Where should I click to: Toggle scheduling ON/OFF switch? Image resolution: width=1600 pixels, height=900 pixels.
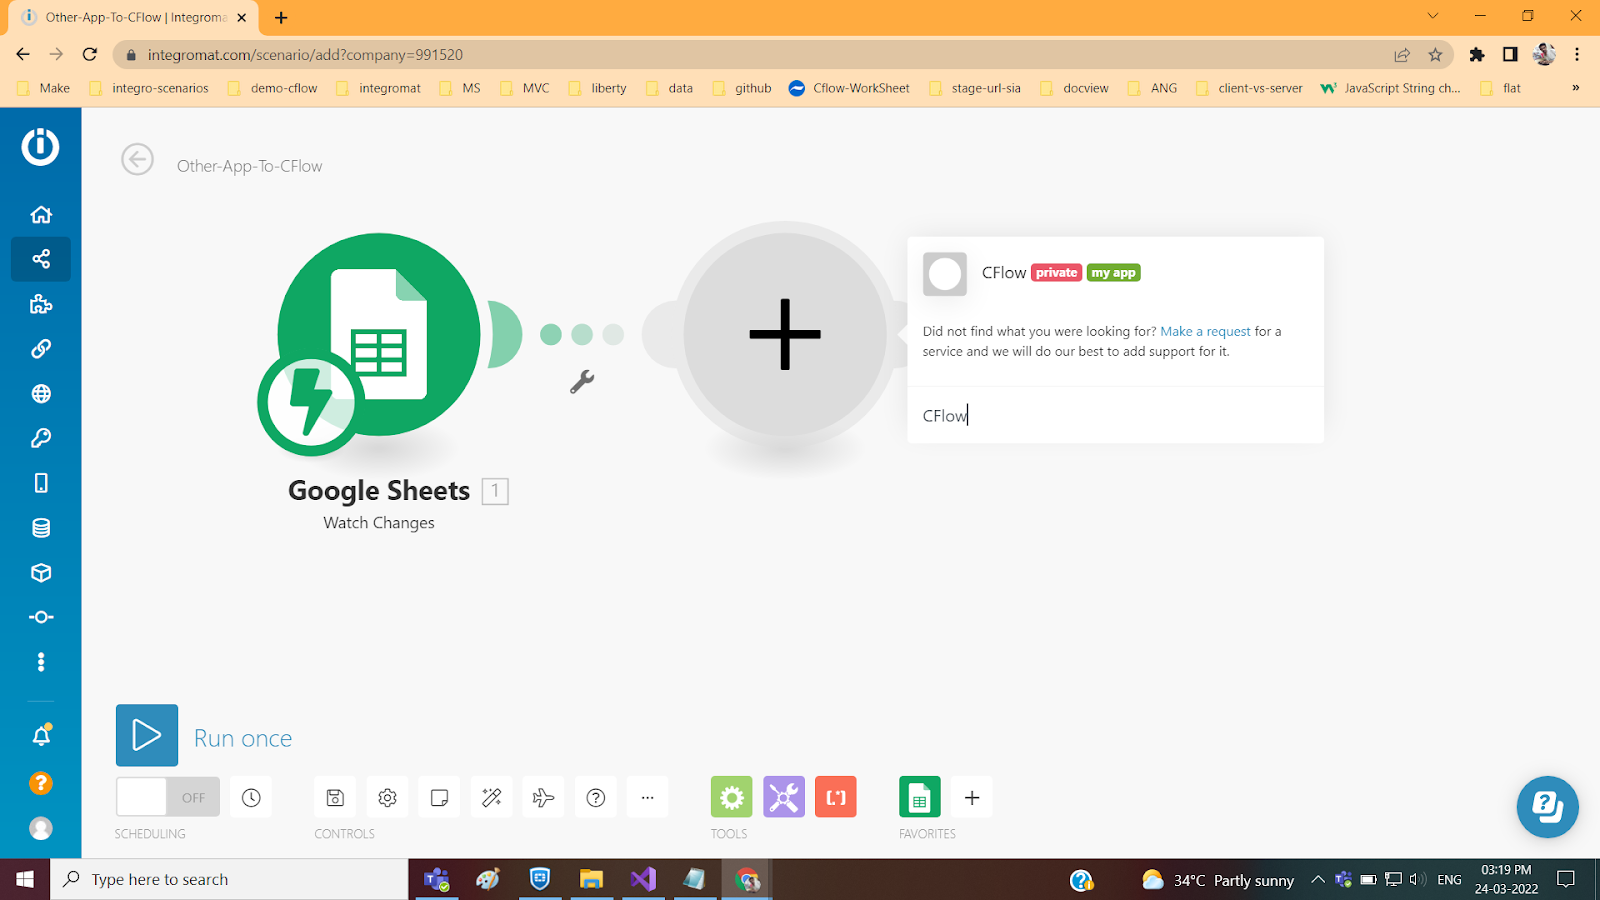coord(167,797)
